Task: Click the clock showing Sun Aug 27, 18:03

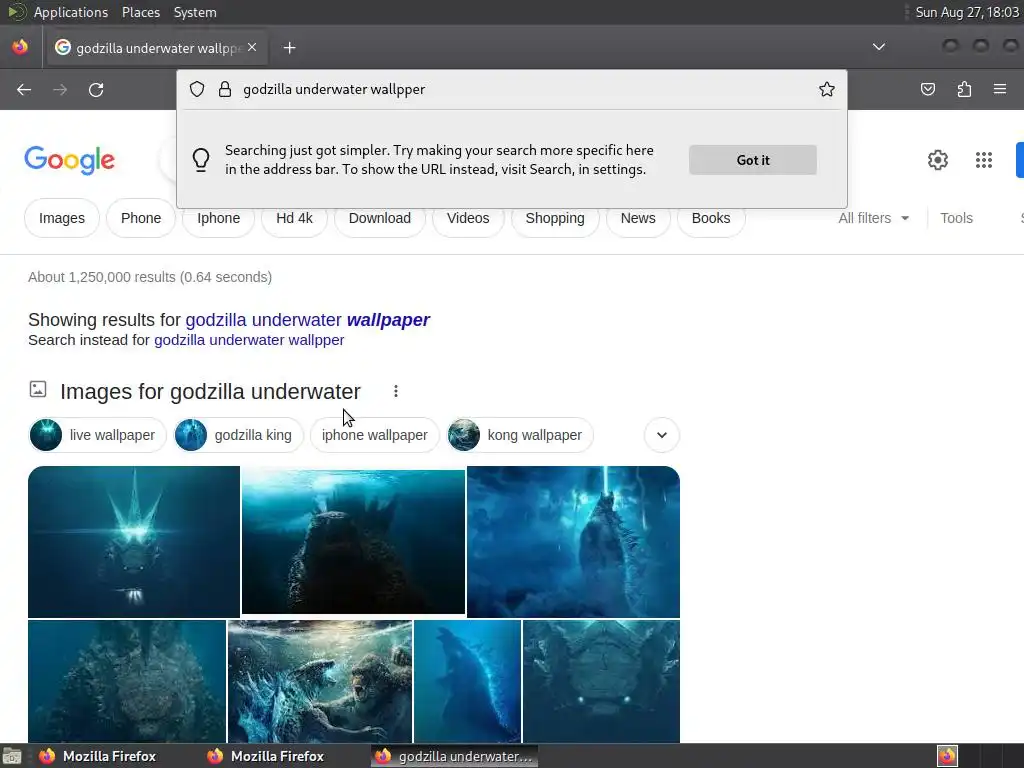Action: (x=967, y=12)
